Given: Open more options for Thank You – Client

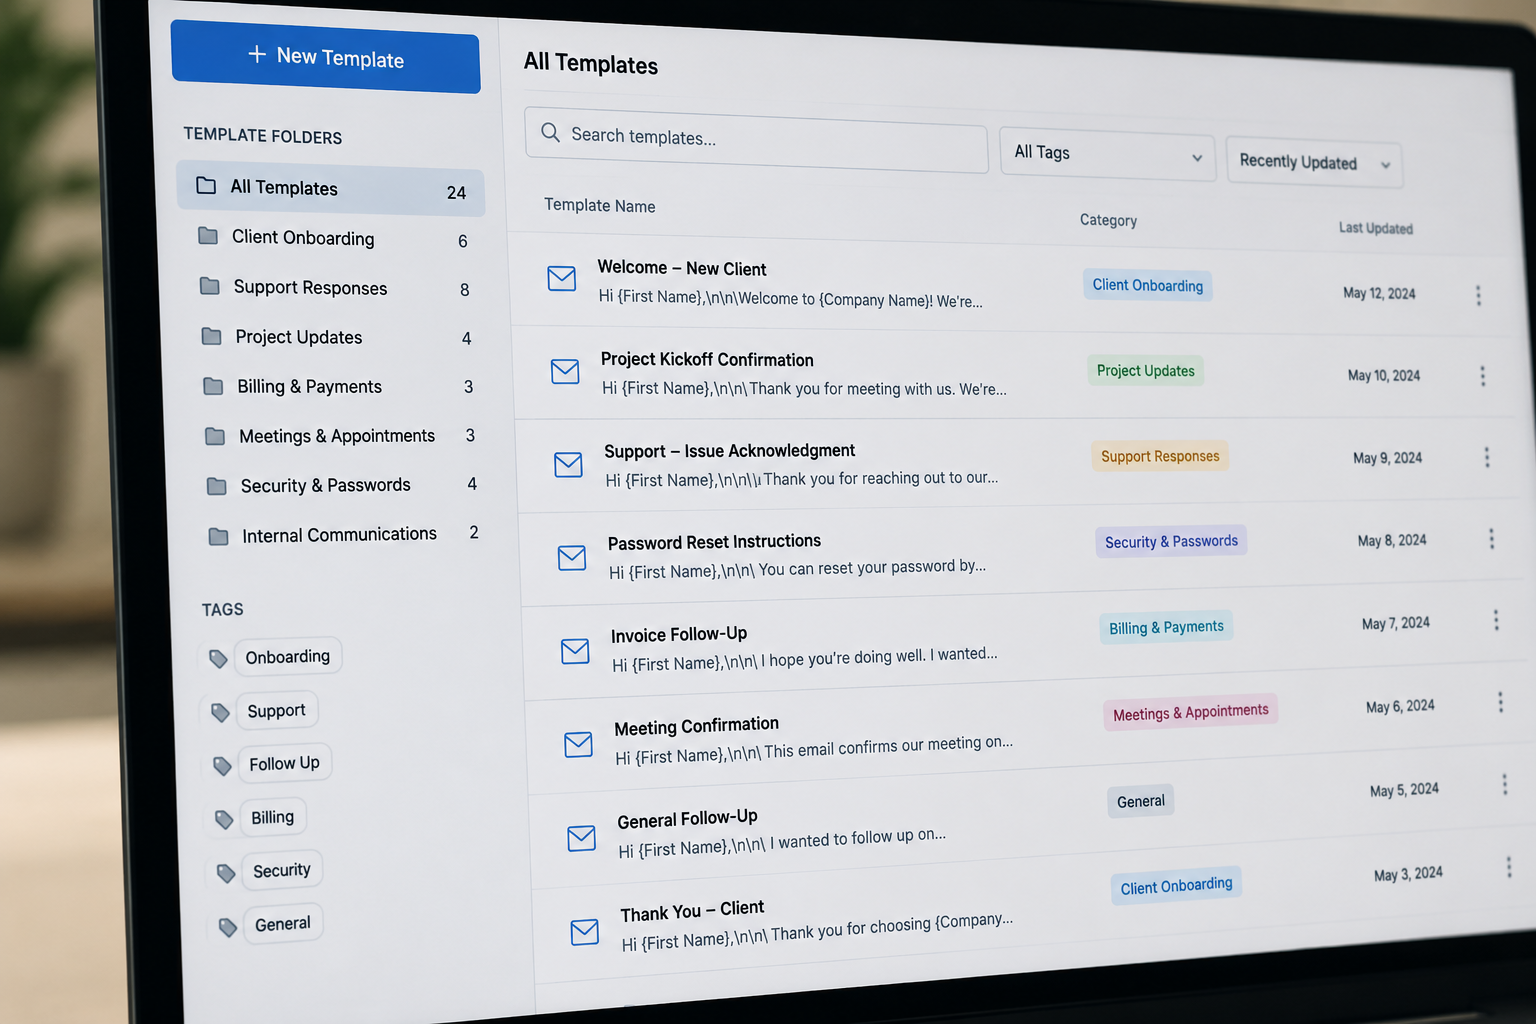Looking at the screenshot, I should (x=1509, y=867).
